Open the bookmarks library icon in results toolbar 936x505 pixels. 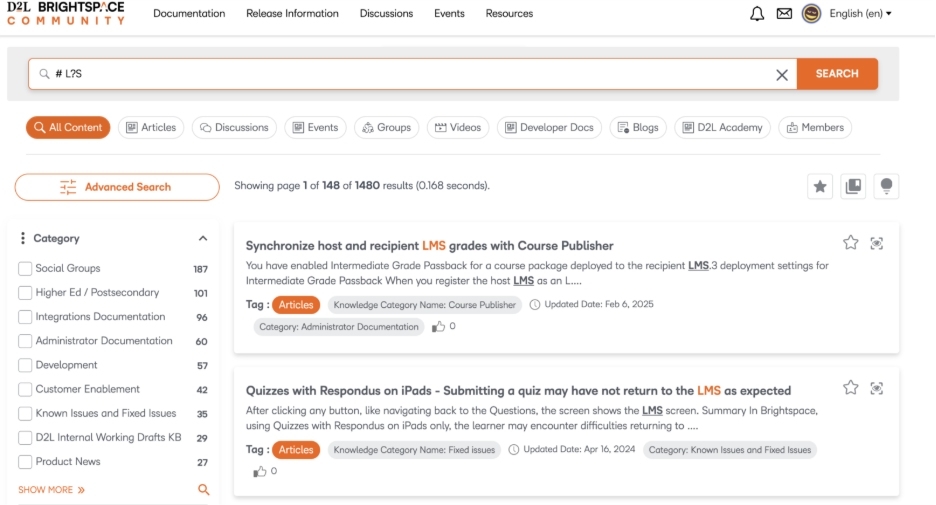click(854, 186)
